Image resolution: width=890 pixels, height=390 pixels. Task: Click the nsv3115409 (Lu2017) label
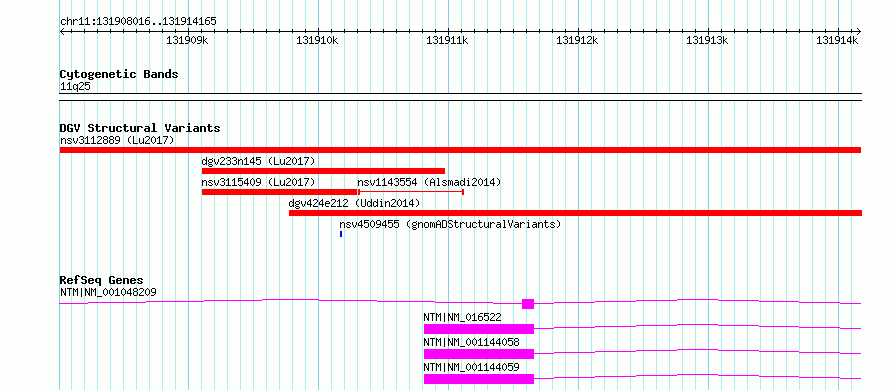pyautogui.click(x=258, y=182)
